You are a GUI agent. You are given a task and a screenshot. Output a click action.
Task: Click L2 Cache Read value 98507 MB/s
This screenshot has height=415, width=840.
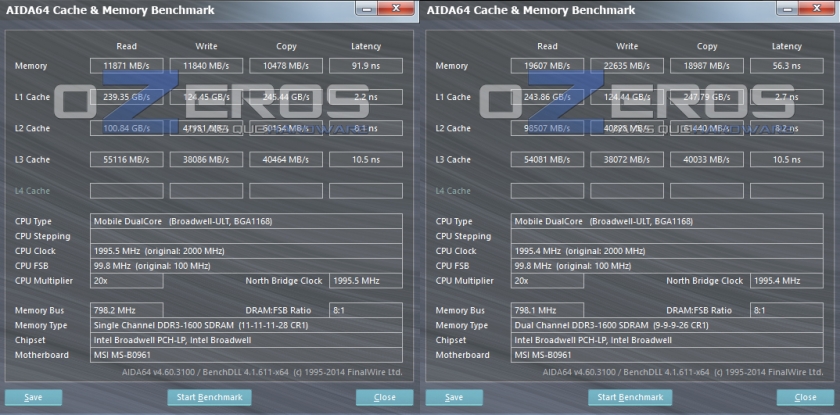click(x=547, y=128)
